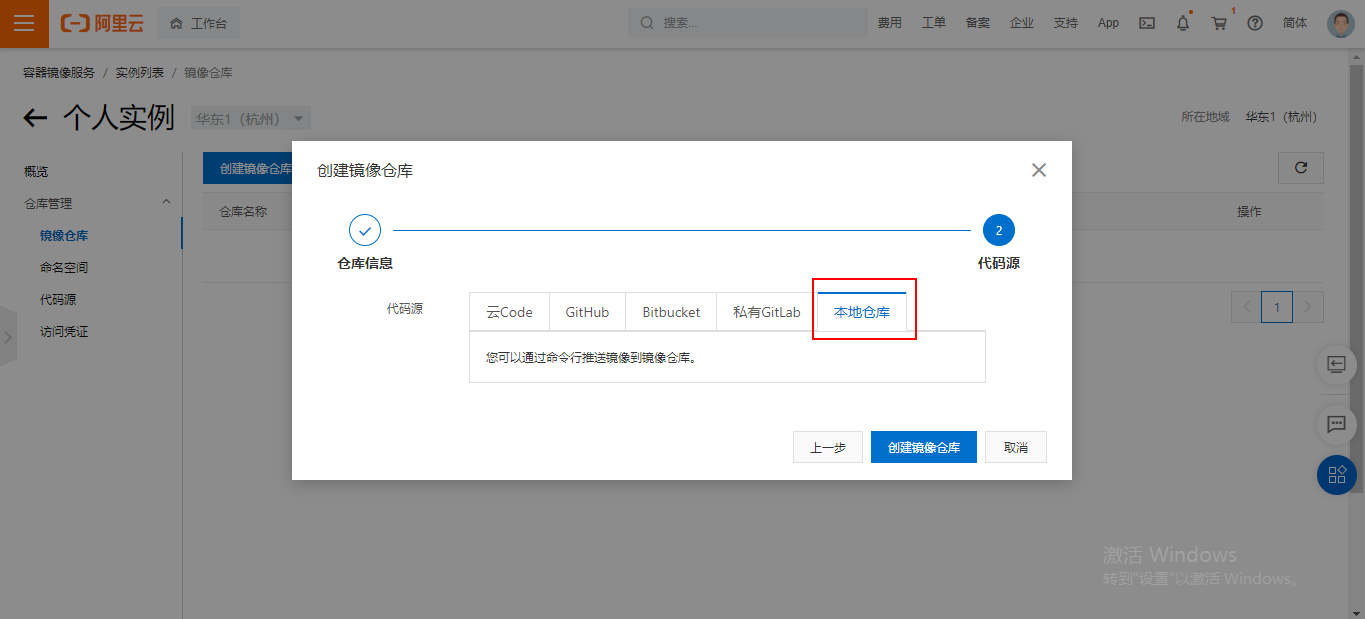
Task: Open the 支持 menu
Action: 1066,23
